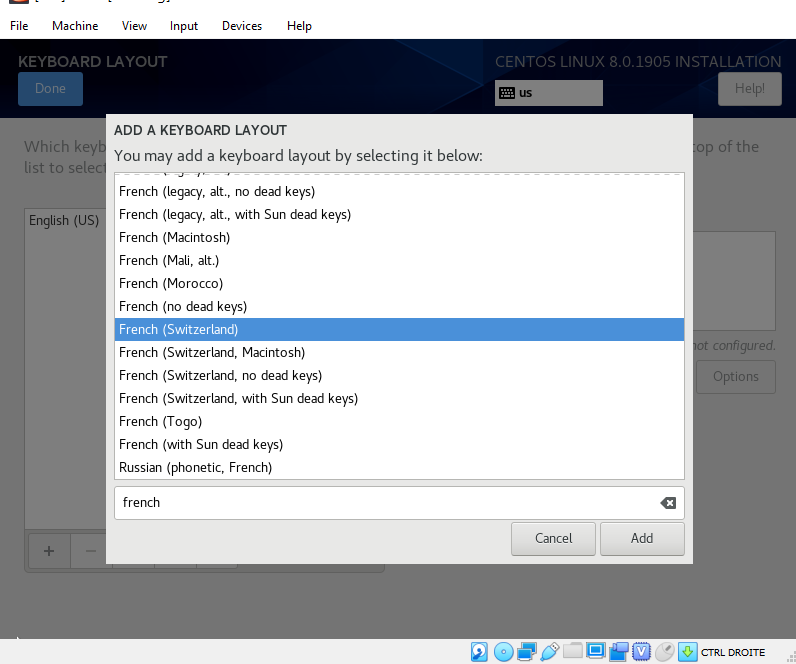Select French (Togo) keyboard layout
This screenshot has width=796, height=664.
pyautogui.click(x=160, y=421)
